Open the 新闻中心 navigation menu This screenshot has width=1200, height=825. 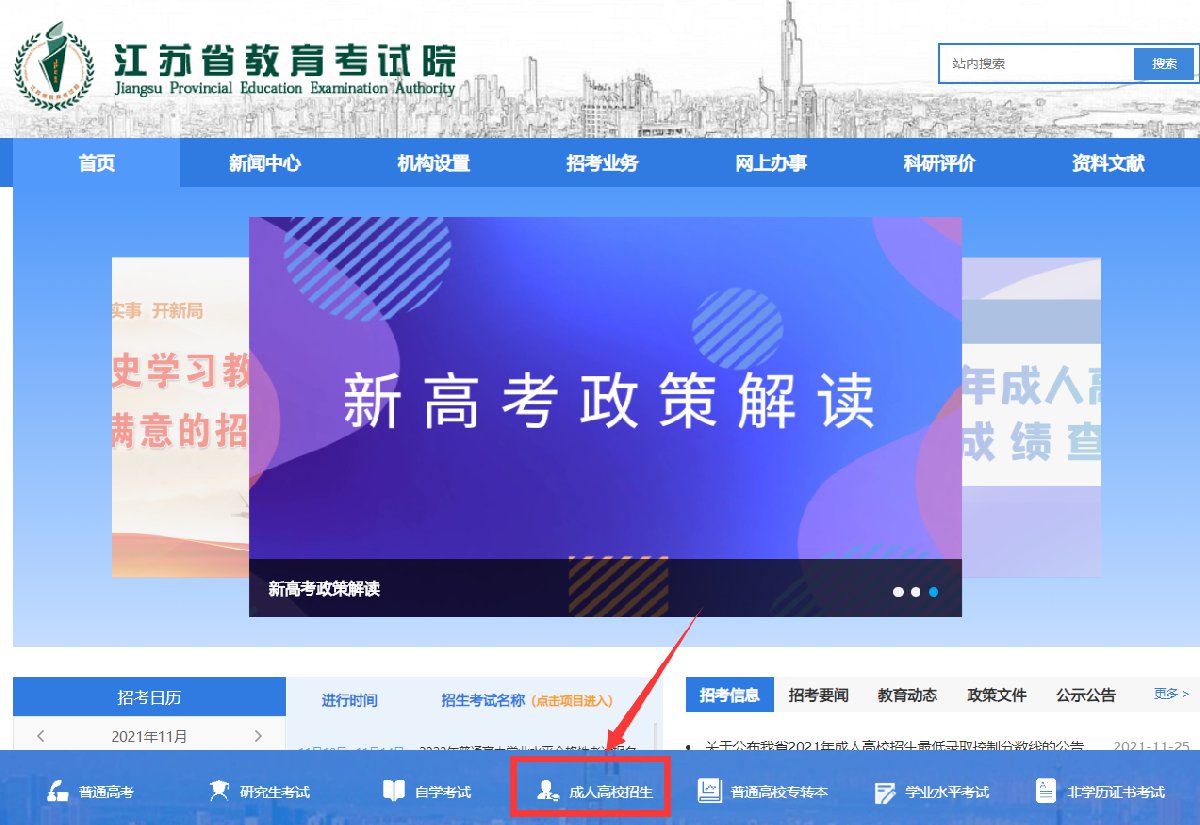click(265, 164)
